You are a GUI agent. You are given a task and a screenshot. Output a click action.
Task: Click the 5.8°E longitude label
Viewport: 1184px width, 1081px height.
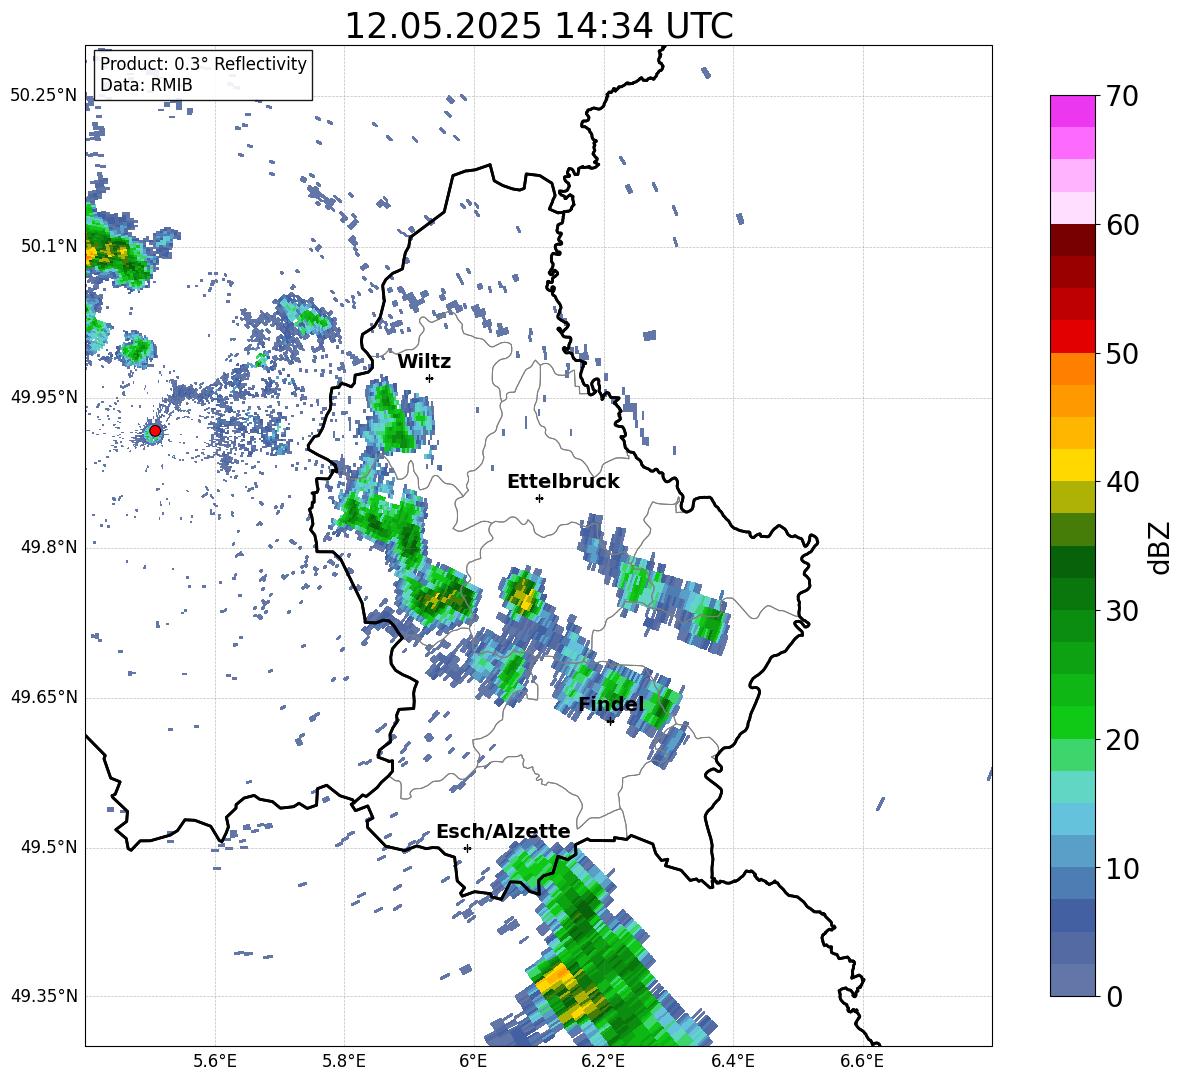click(x=344, y=1062)
